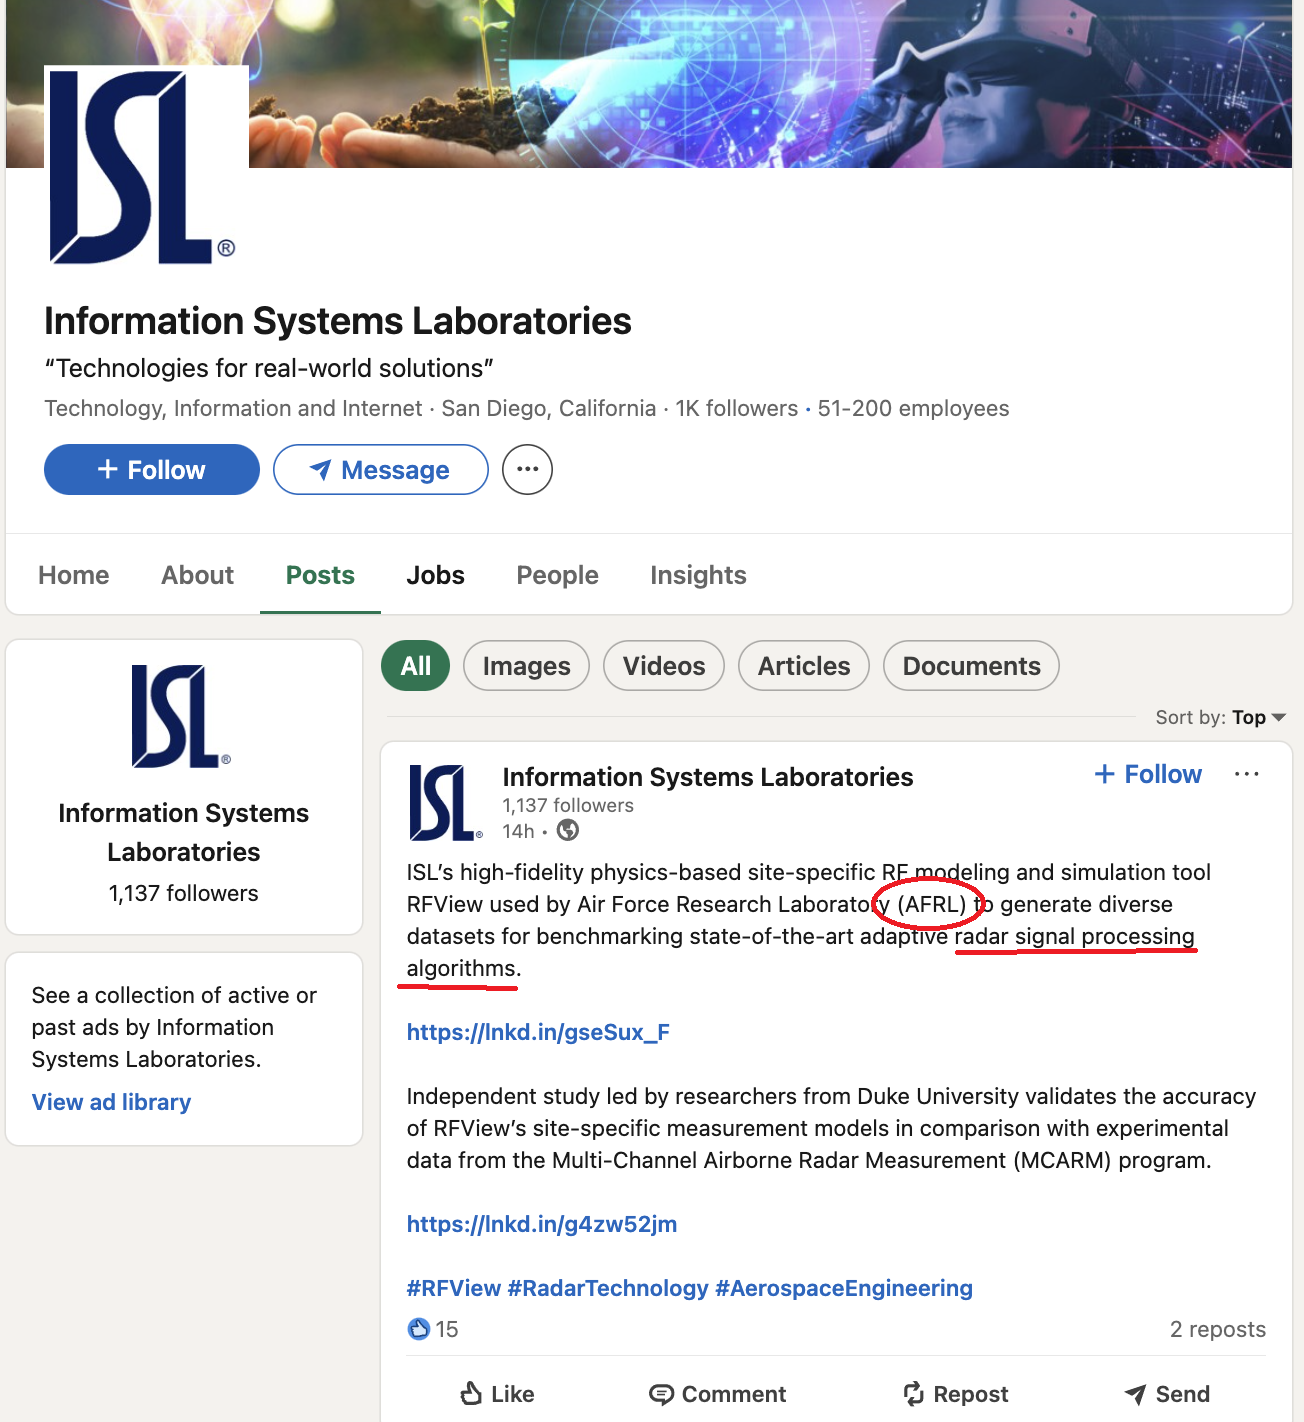Image resolution: width=1304 pixels, height=1422 pixels.
Task: Follow from the post header
Action: [x=1148, y=774]
